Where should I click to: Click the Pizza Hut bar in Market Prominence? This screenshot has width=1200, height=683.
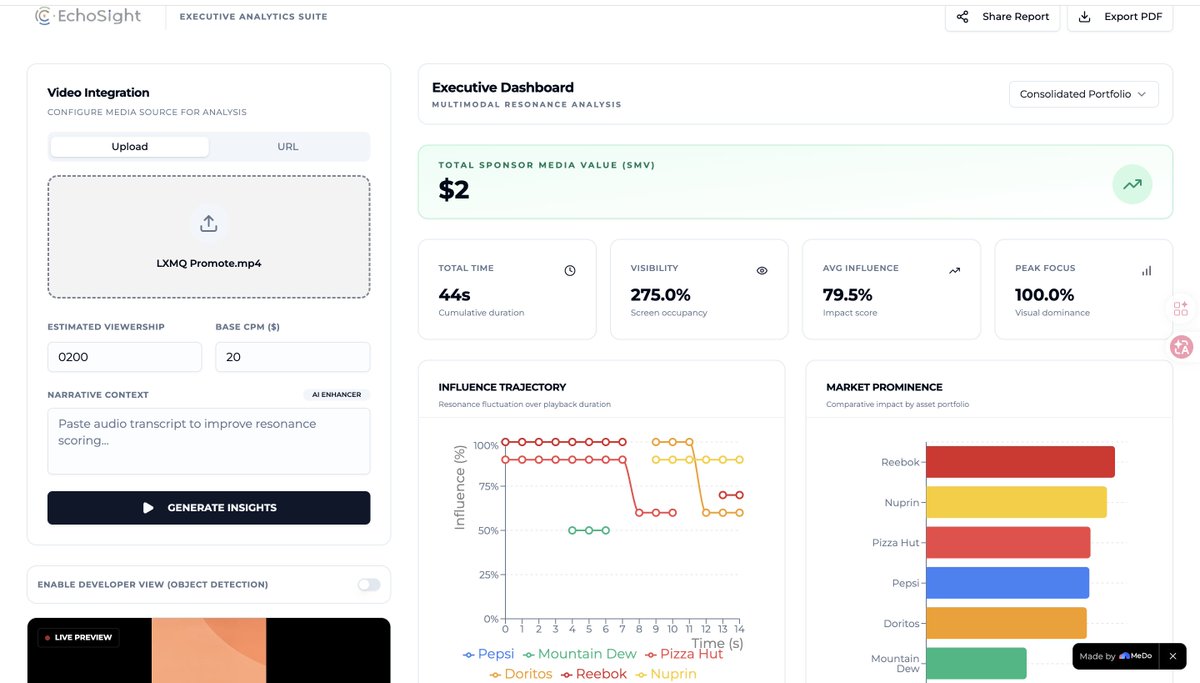1008,542
